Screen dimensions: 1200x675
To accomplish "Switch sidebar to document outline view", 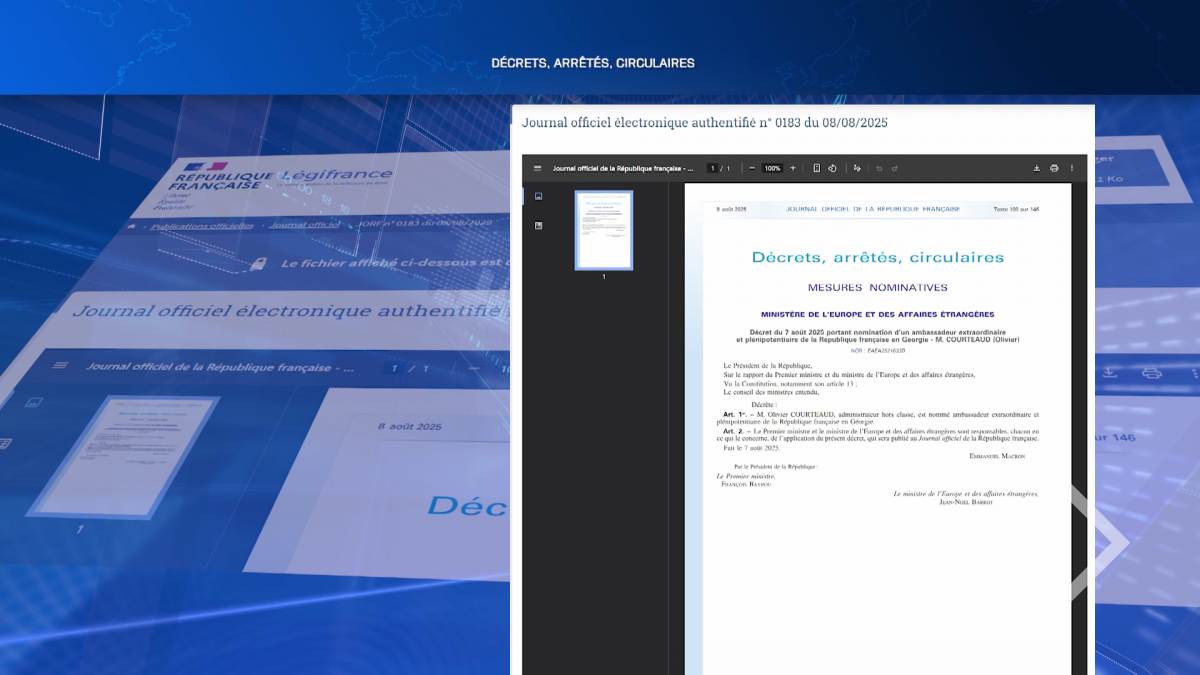I will [x=538, y=226].
